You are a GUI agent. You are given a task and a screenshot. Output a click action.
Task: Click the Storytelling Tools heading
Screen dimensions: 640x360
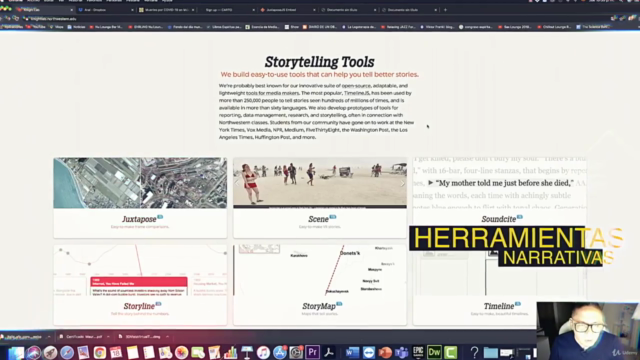320,62
